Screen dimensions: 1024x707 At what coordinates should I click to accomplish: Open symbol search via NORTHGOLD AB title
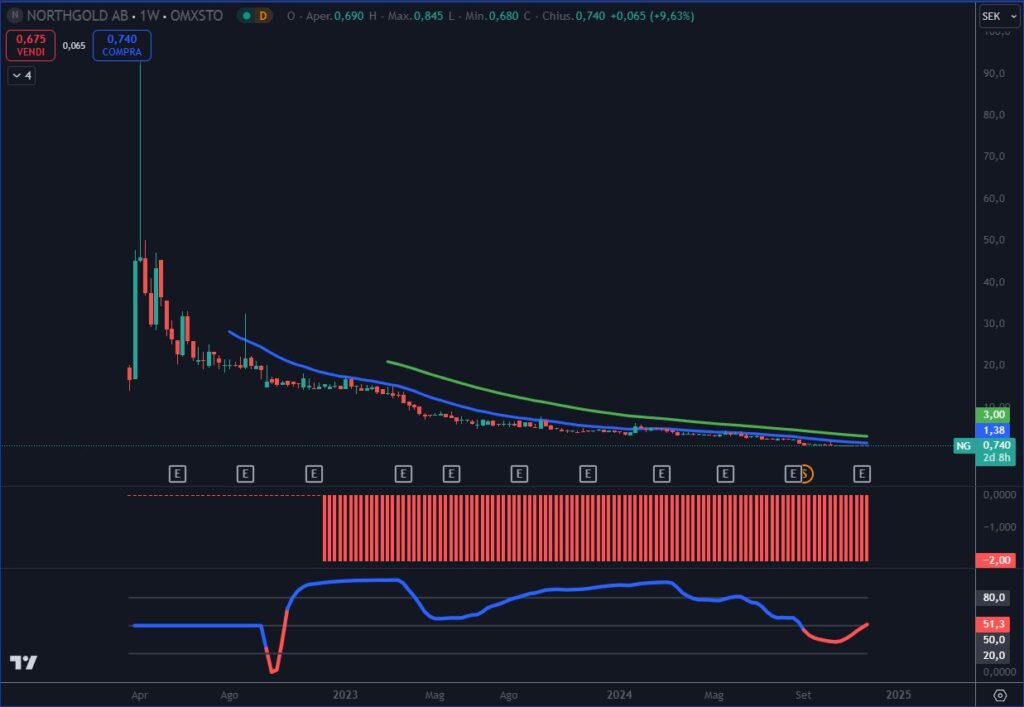68,16
